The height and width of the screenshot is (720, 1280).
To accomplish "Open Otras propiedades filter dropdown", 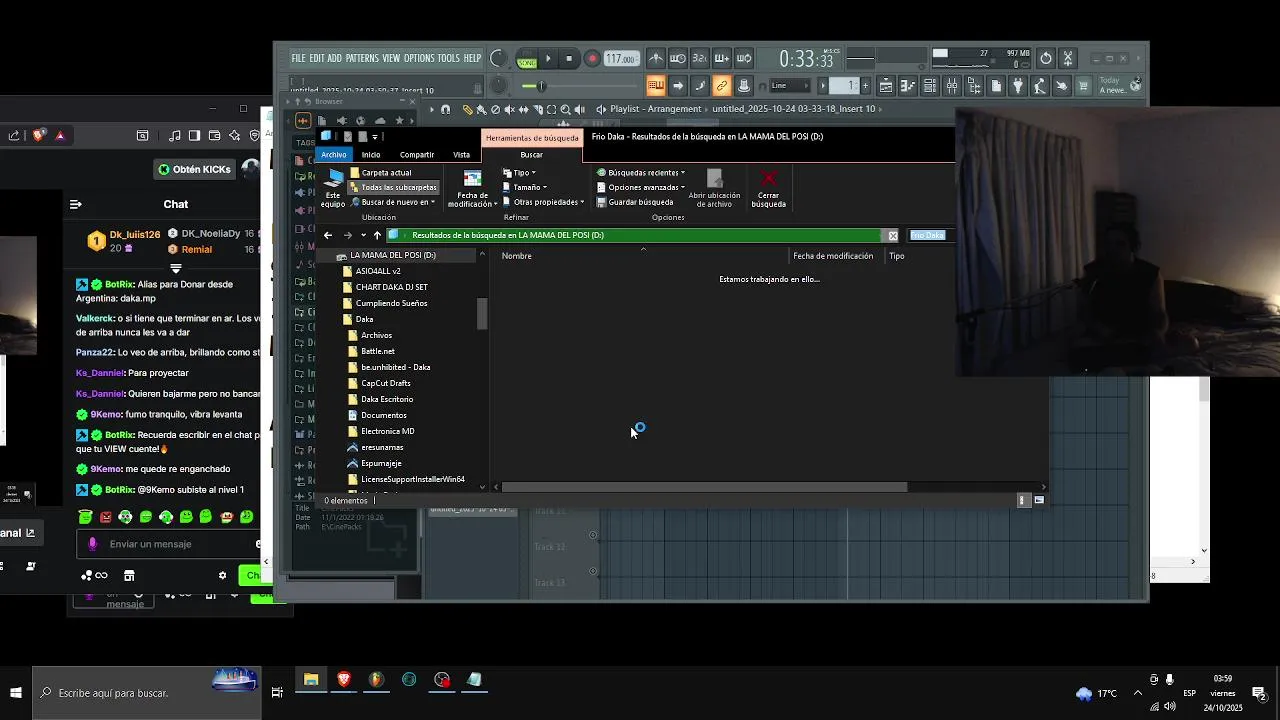I will point(543,202).
